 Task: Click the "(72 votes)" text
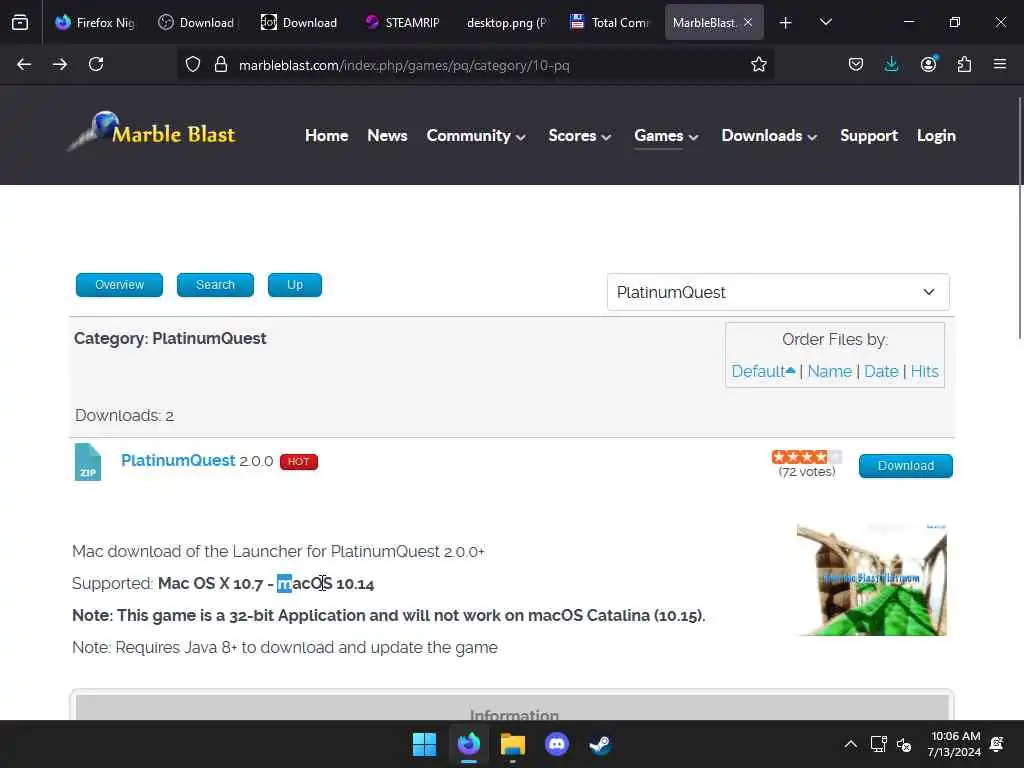807,472
